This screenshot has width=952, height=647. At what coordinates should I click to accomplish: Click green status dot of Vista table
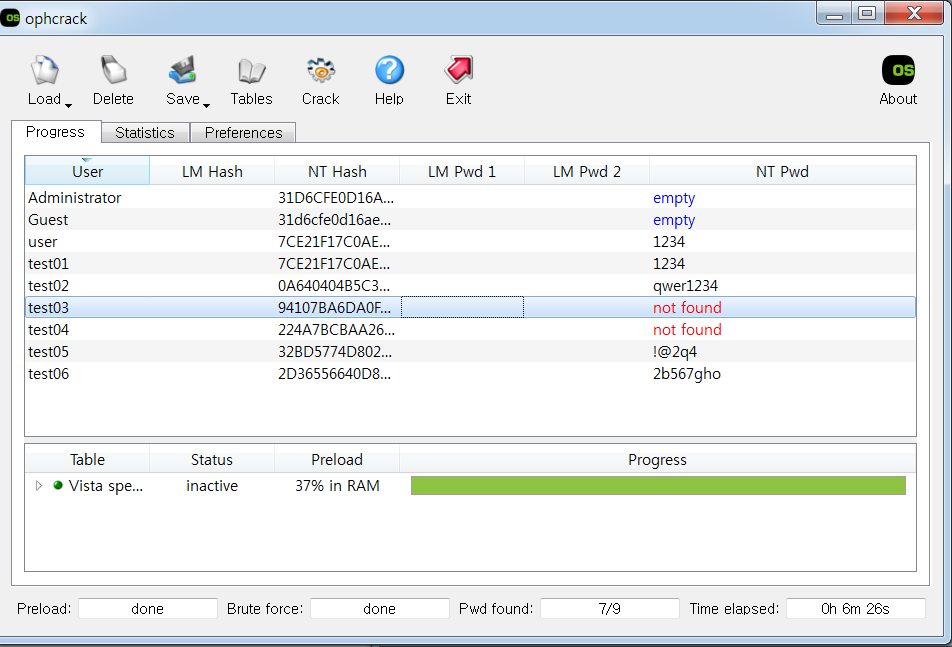58,485
